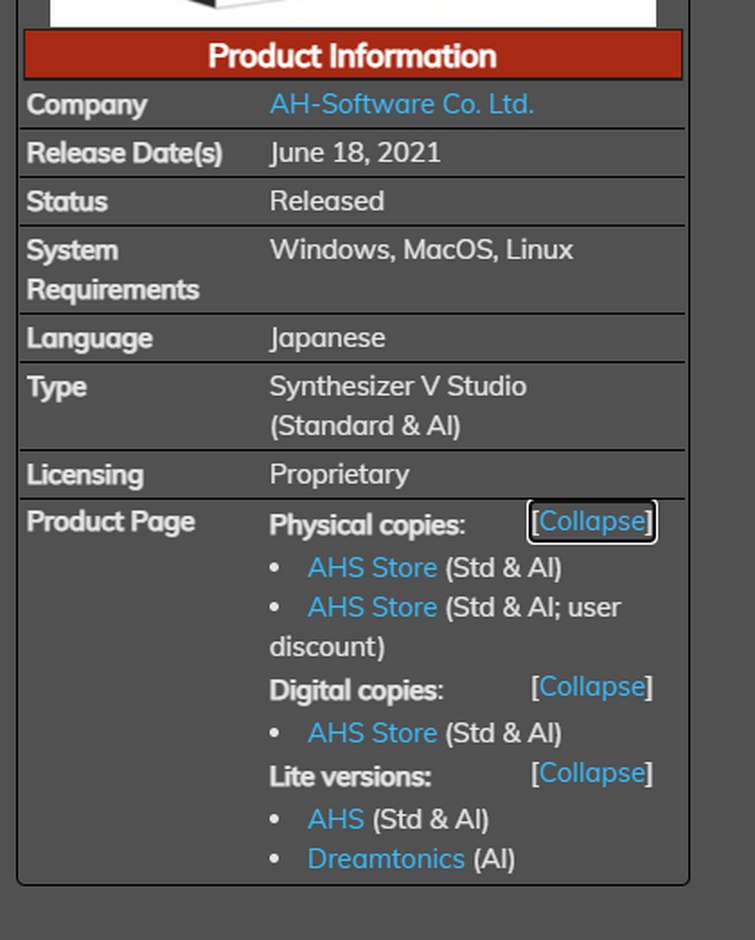This screenshot has height=940, width=755.
Task: Click the Release Date(s) row label
Action: coord(125,153)
